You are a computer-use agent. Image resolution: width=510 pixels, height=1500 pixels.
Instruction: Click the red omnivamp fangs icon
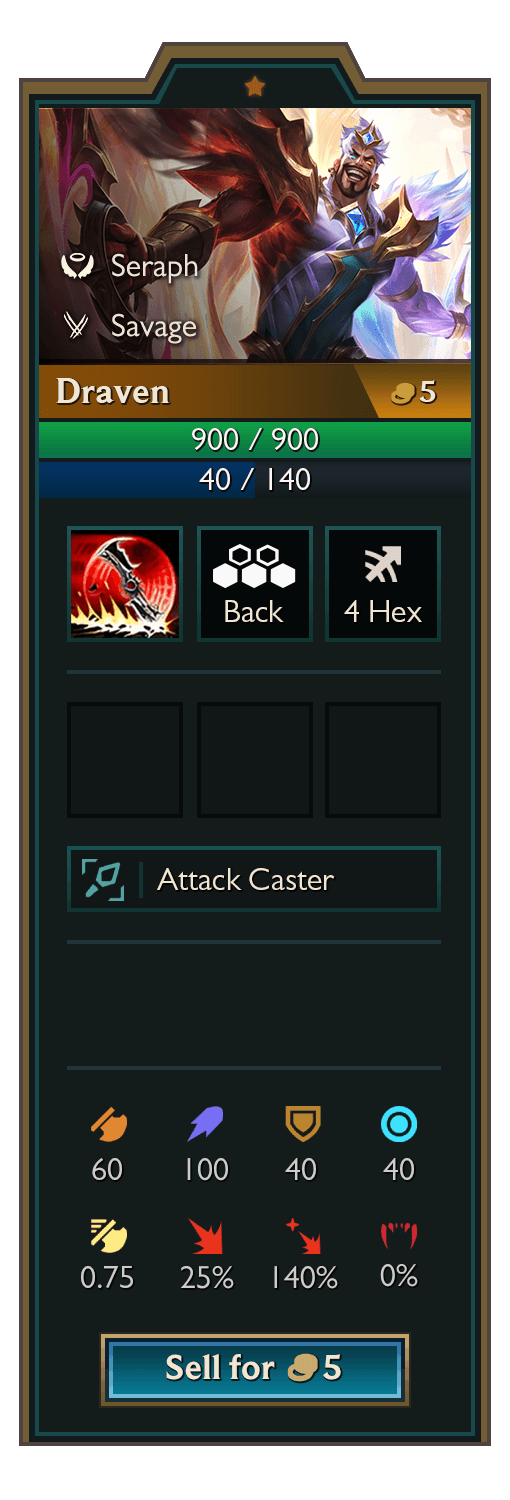click(x=399, y=1236)
